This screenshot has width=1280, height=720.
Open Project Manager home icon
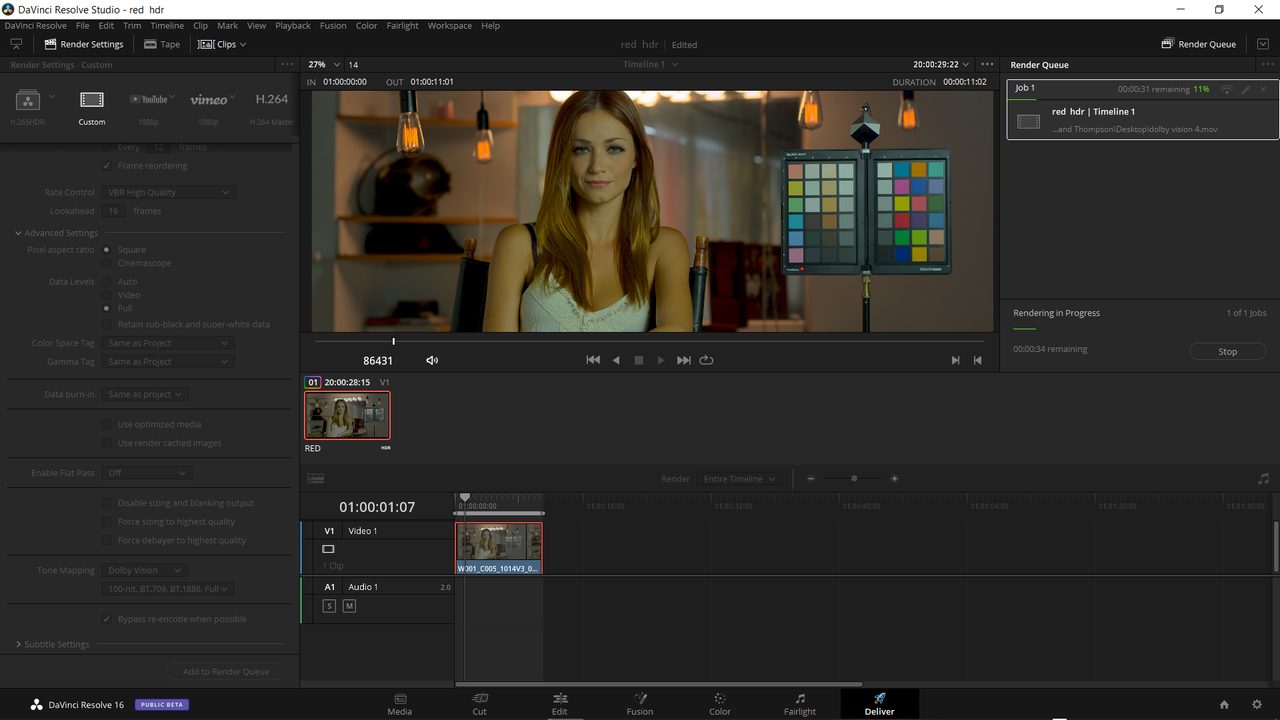click(1224, 705)
